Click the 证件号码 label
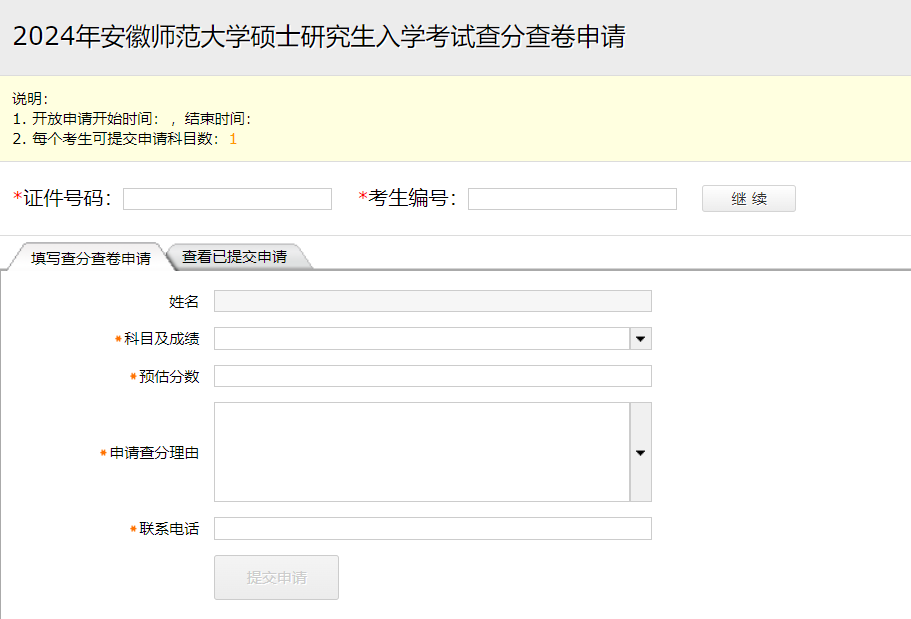911x619 pixels. (63, 198)
